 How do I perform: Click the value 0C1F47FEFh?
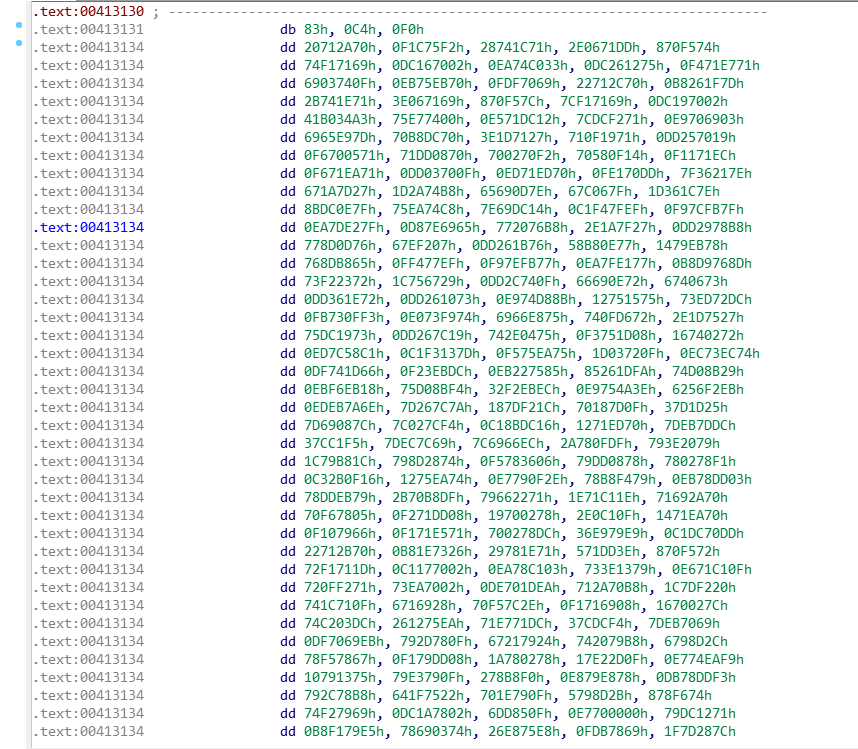coord(608,210)
